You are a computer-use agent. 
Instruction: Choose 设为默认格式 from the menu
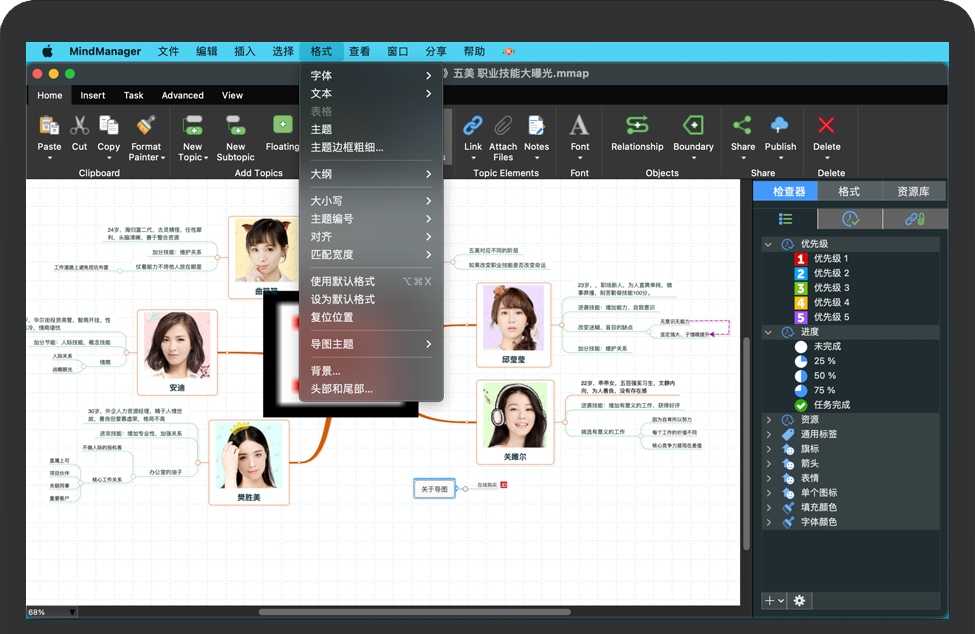point(343,299)
